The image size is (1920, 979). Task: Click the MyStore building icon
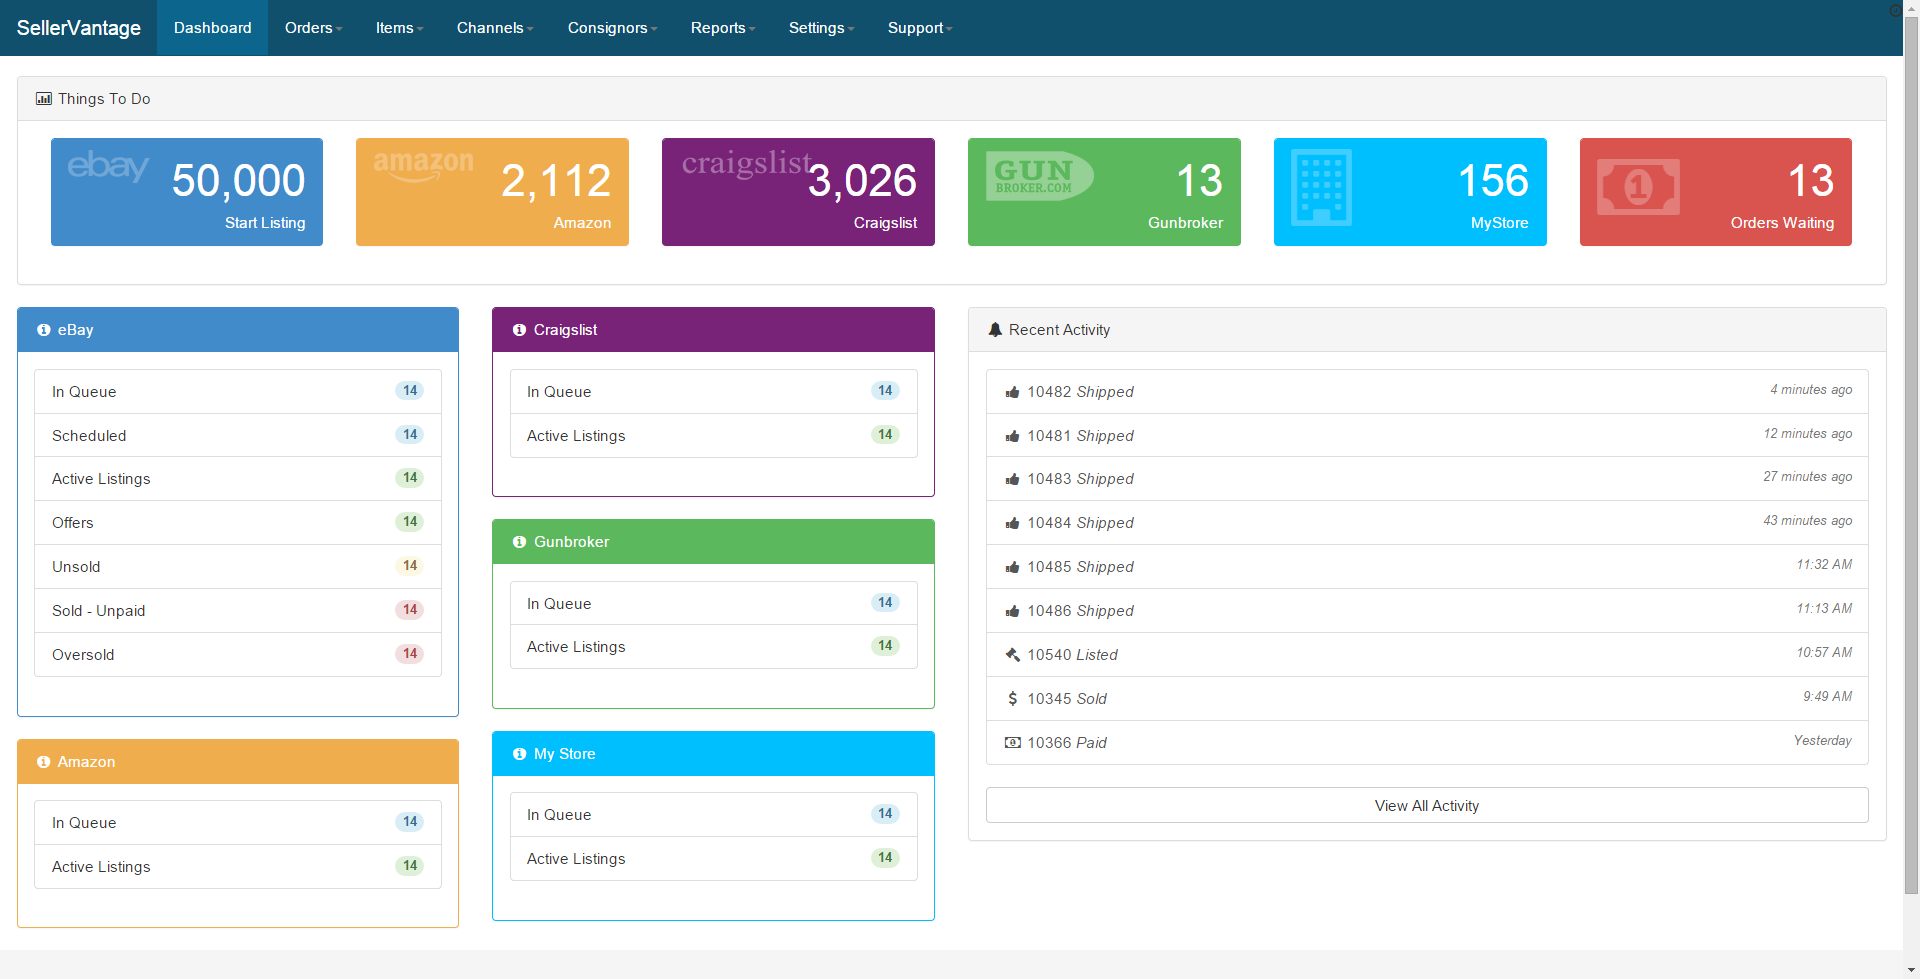coord(1321,187)
